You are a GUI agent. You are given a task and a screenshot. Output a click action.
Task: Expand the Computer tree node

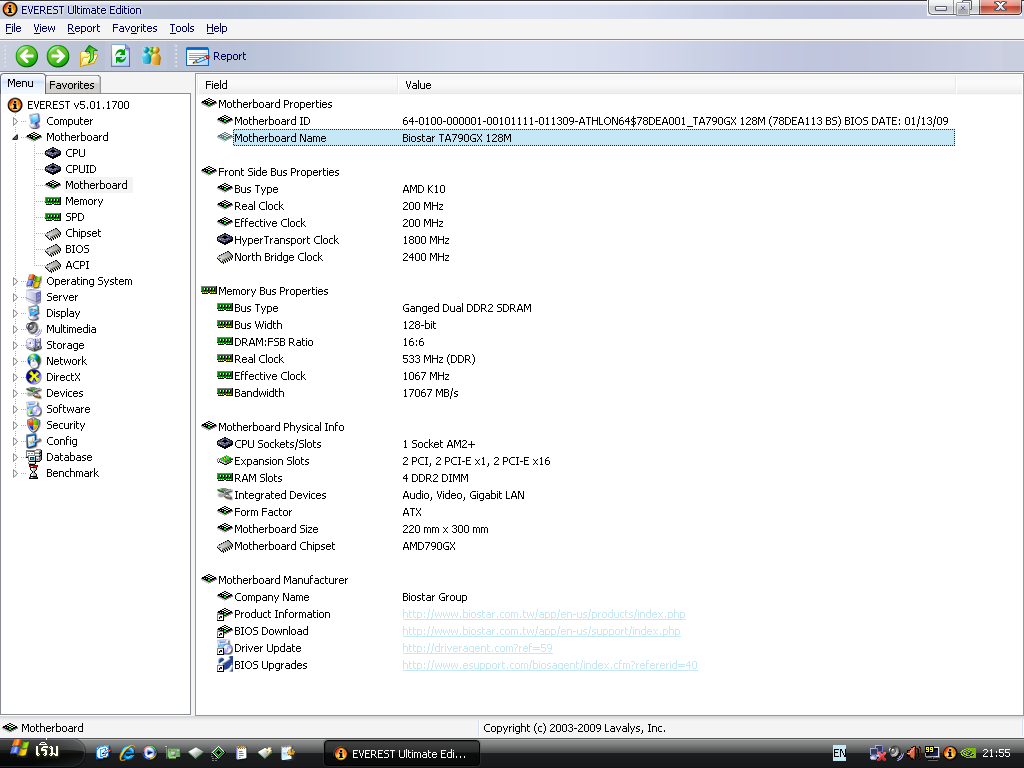(x=15, y=121)
